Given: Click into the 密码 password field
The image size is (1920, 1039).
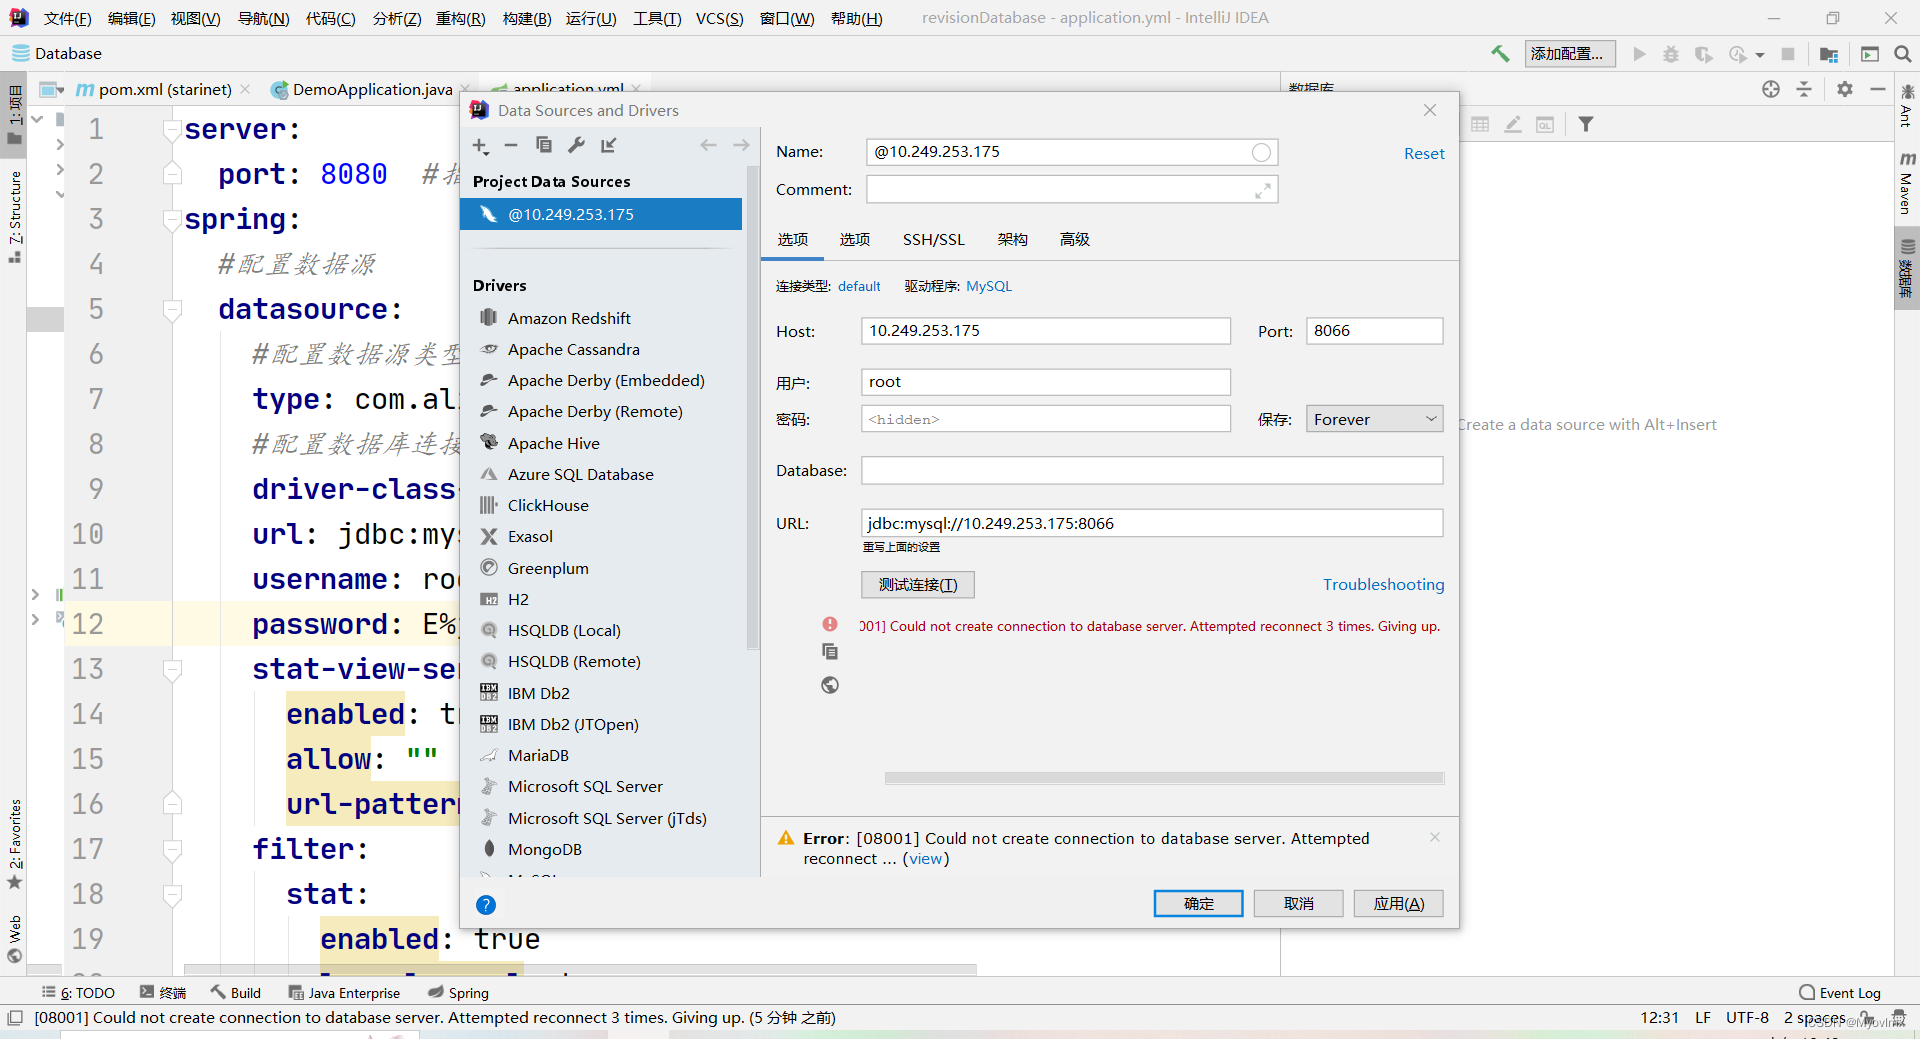Looking at the screenshot, I should (x=1045, y=419).
